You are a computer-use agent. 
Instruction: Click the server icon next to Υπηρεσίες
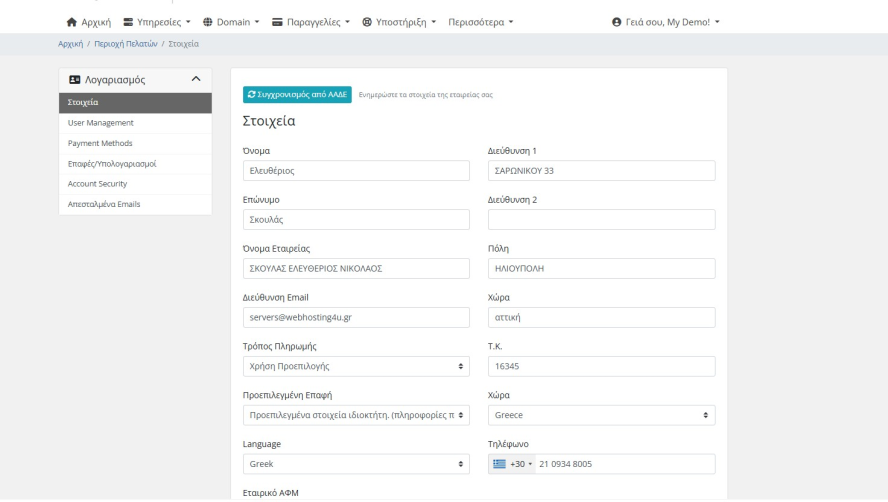tap(128, 22)
